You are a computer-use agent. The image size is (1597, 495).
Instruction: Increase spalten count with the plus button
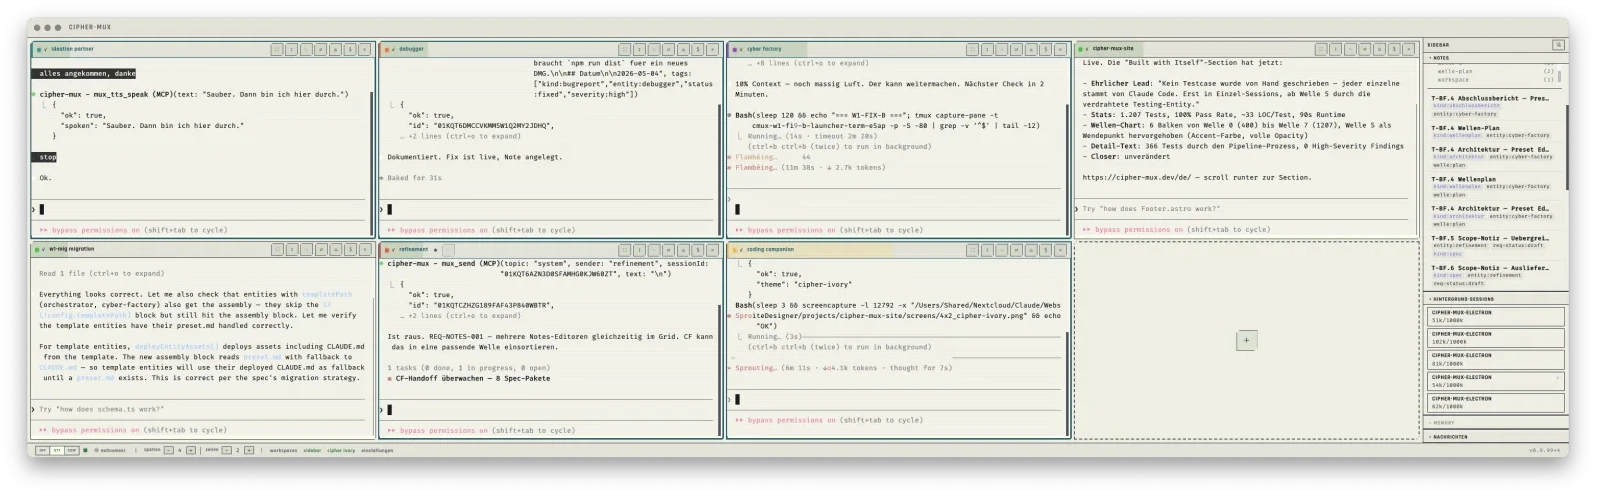tap(191, 450)
